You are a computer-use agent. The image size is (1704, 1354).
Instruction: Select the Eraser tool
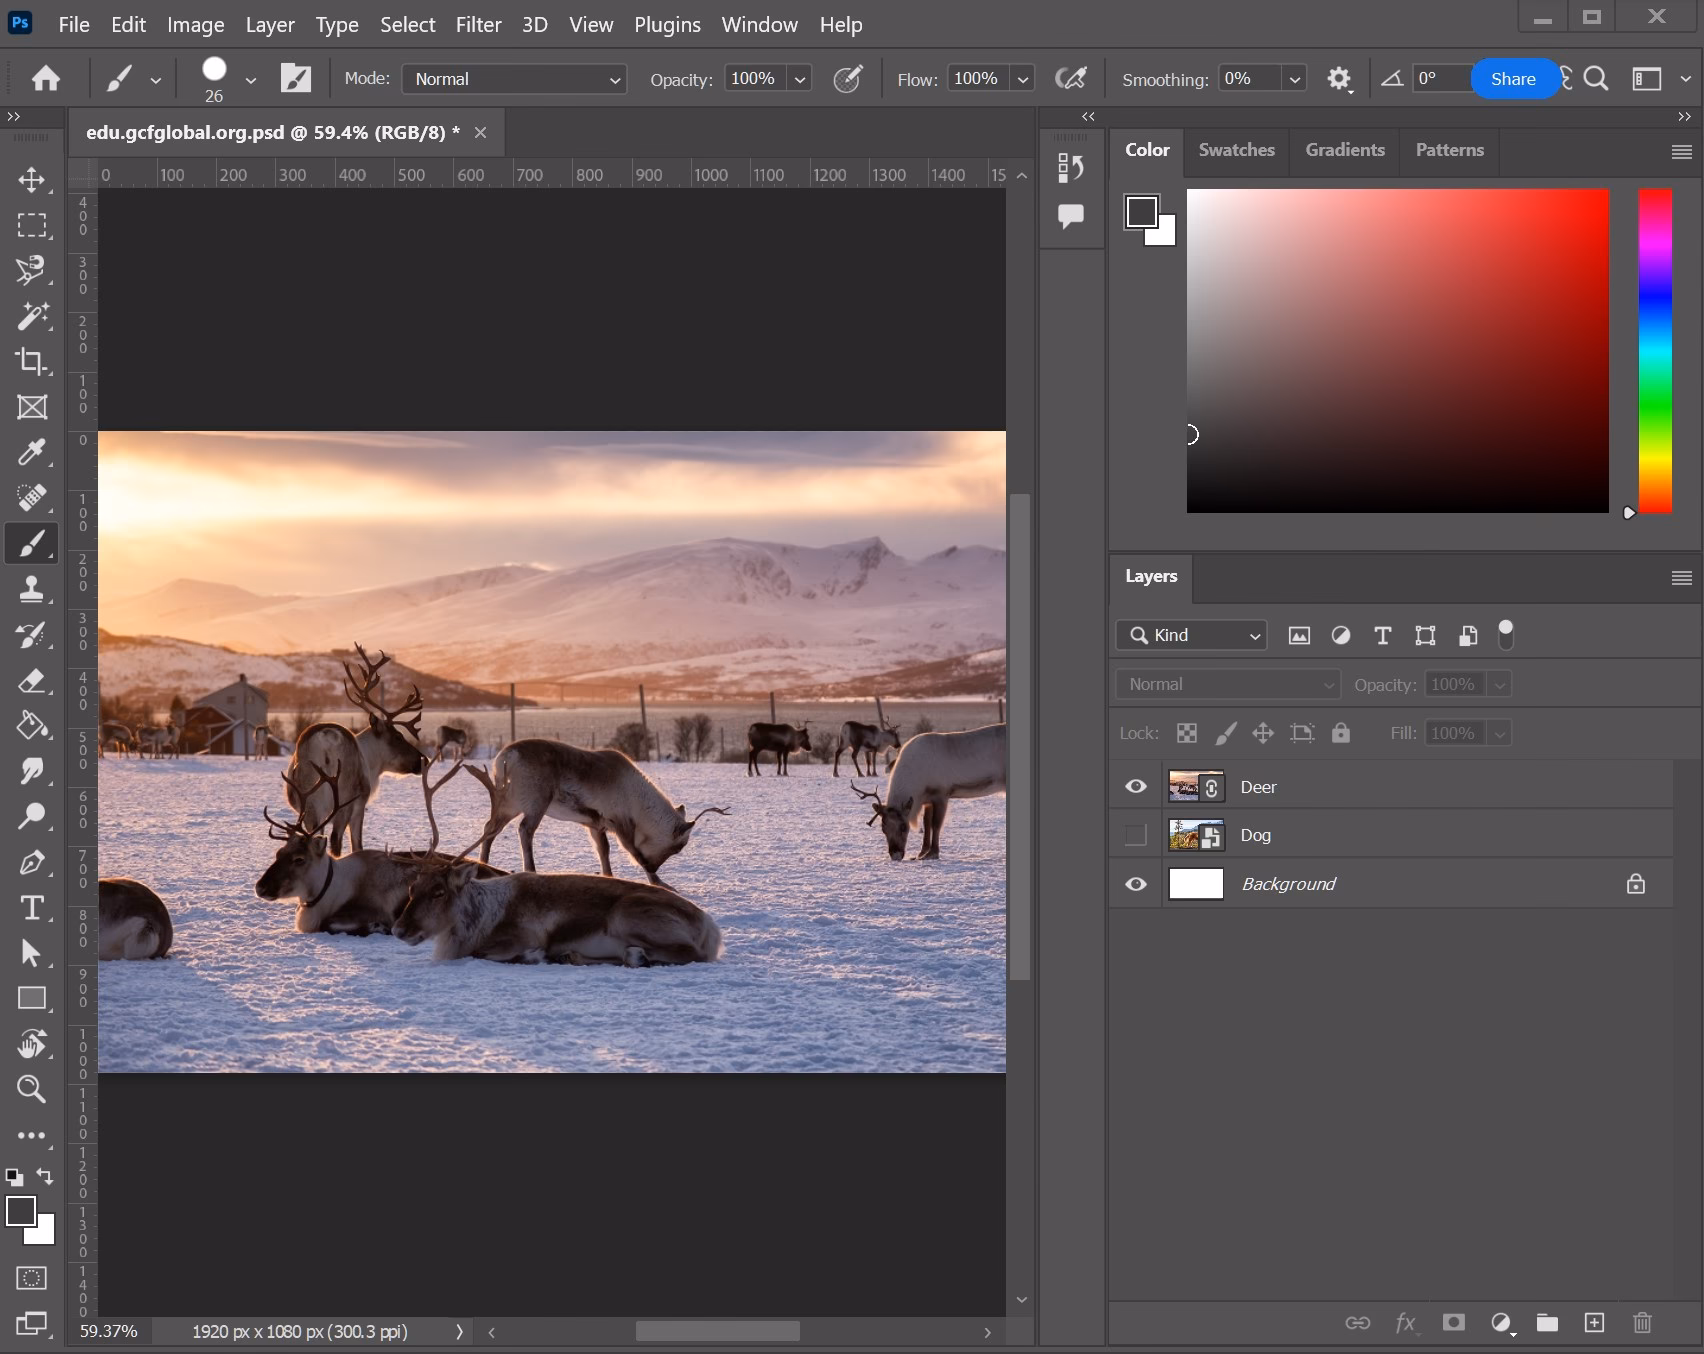32,681
